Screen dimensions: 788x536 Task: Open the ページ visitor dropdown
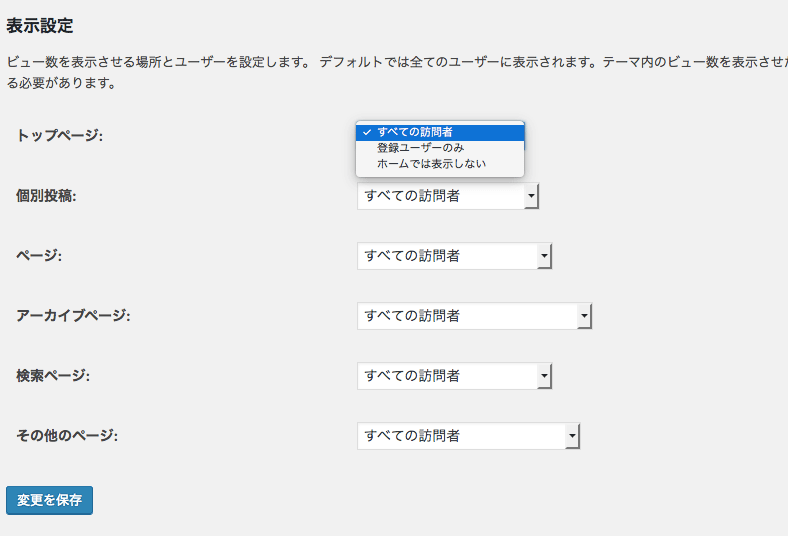(454, 256)
